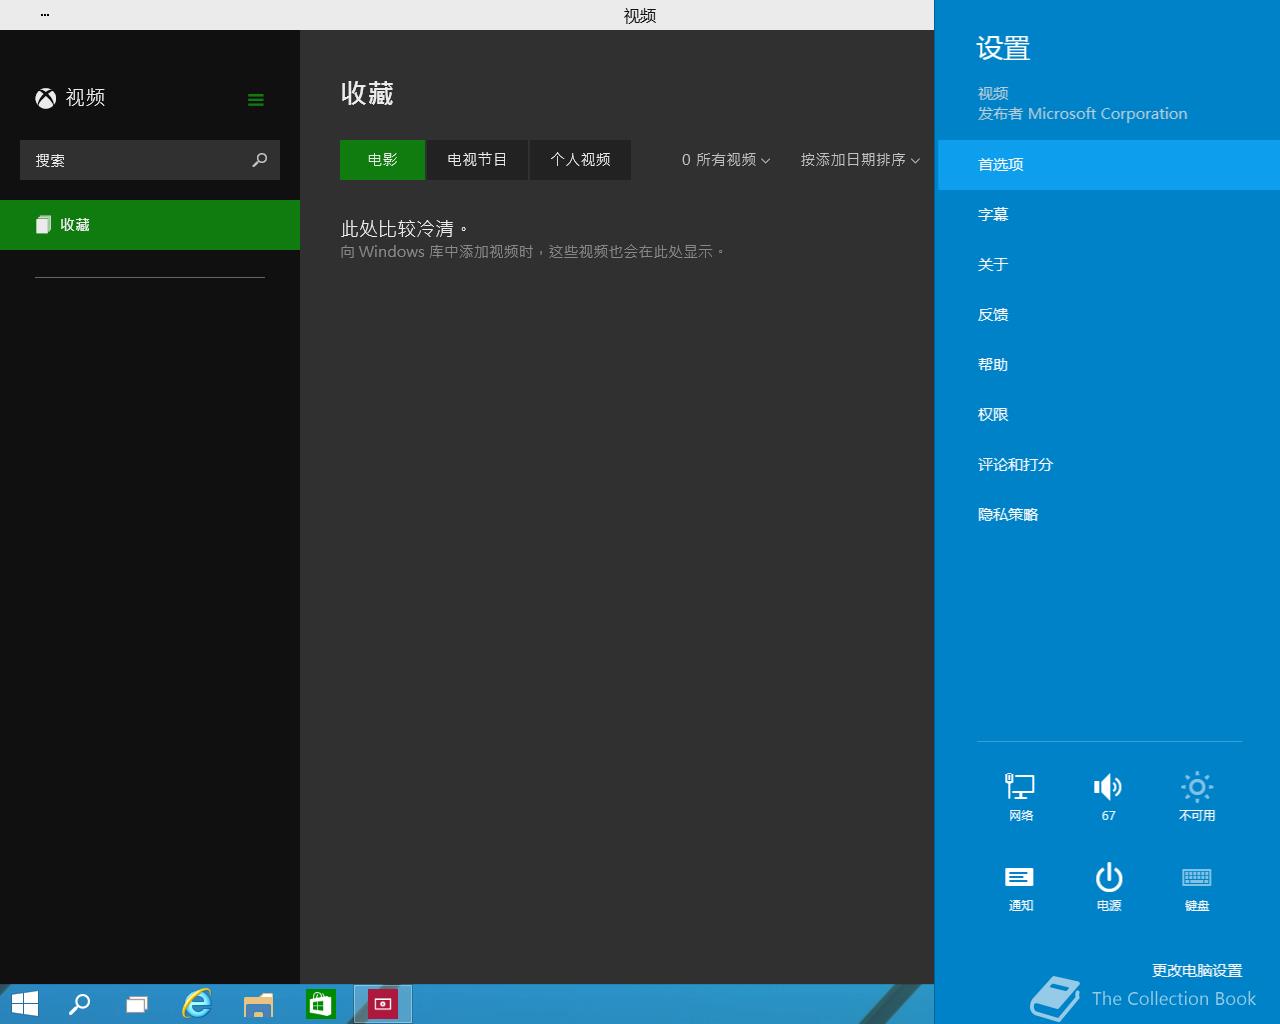The width and height of the screenshot is (1280, 1024).
Task: Open 首选项 in the settings pane
Action: (x=1109, y=165)
